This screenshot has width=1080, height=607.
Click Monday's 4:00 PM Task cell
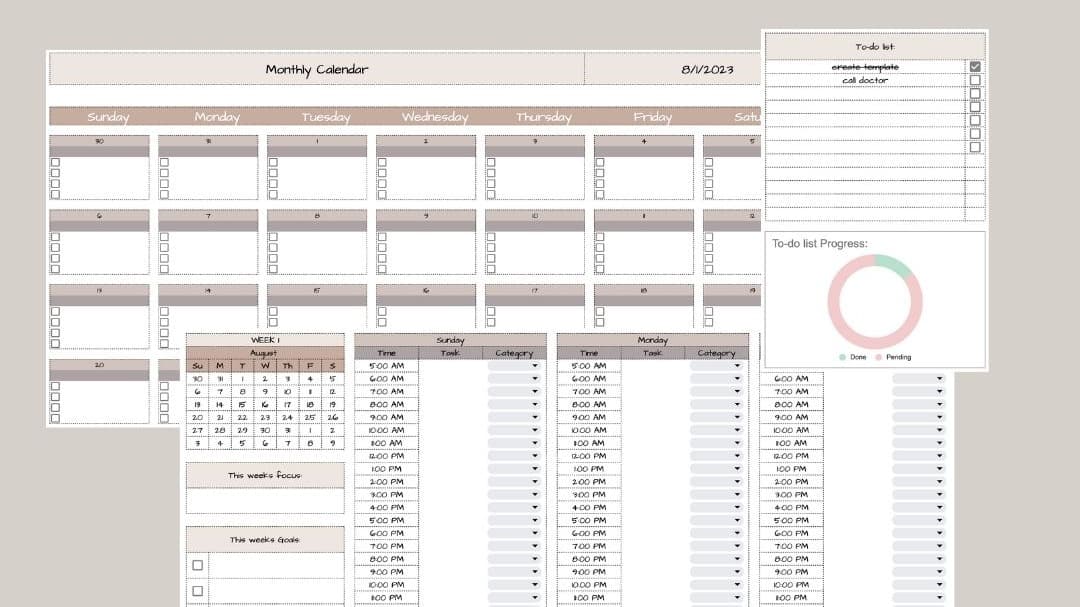pyautogui.click(x=652, y=508)
